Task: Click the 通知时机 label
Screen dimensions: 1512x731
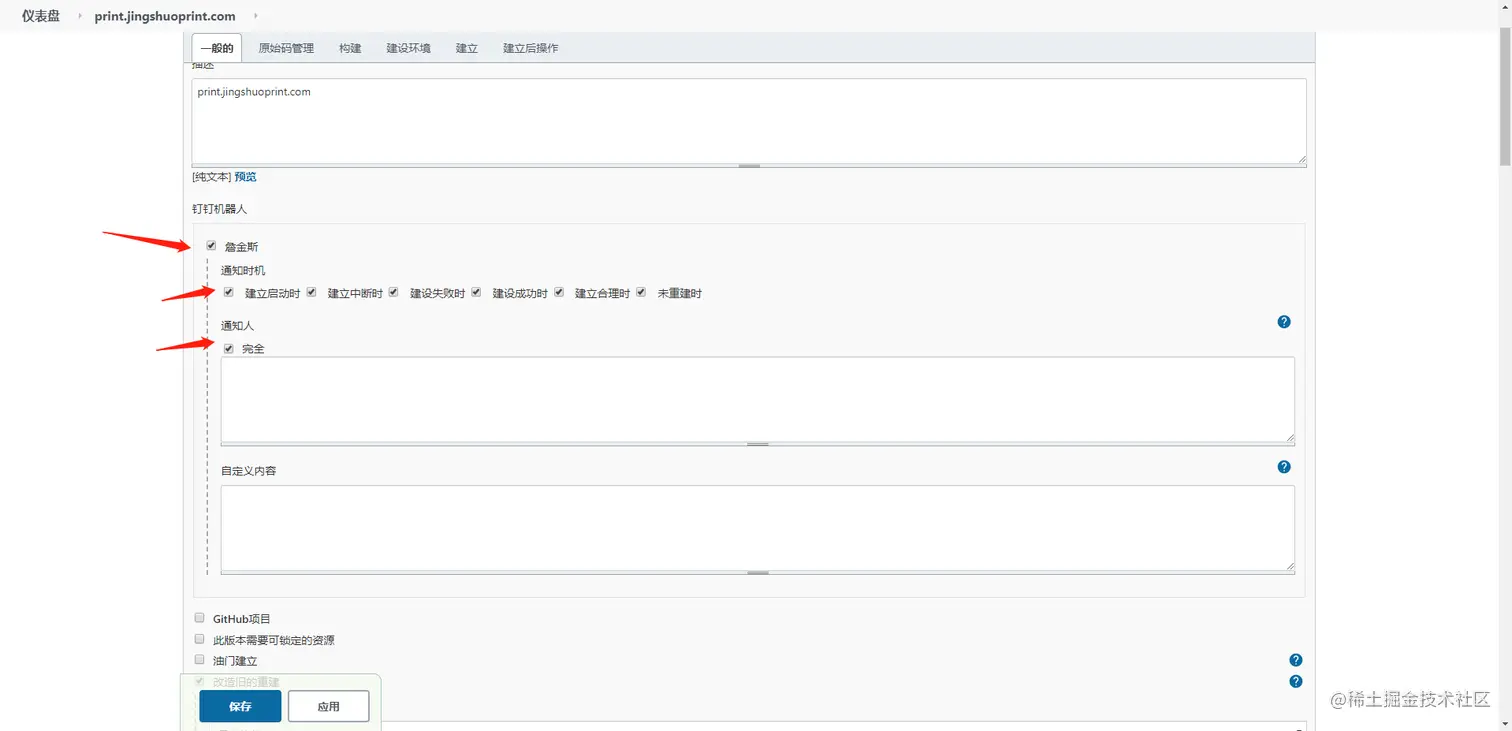Action: tap(243, 270)
